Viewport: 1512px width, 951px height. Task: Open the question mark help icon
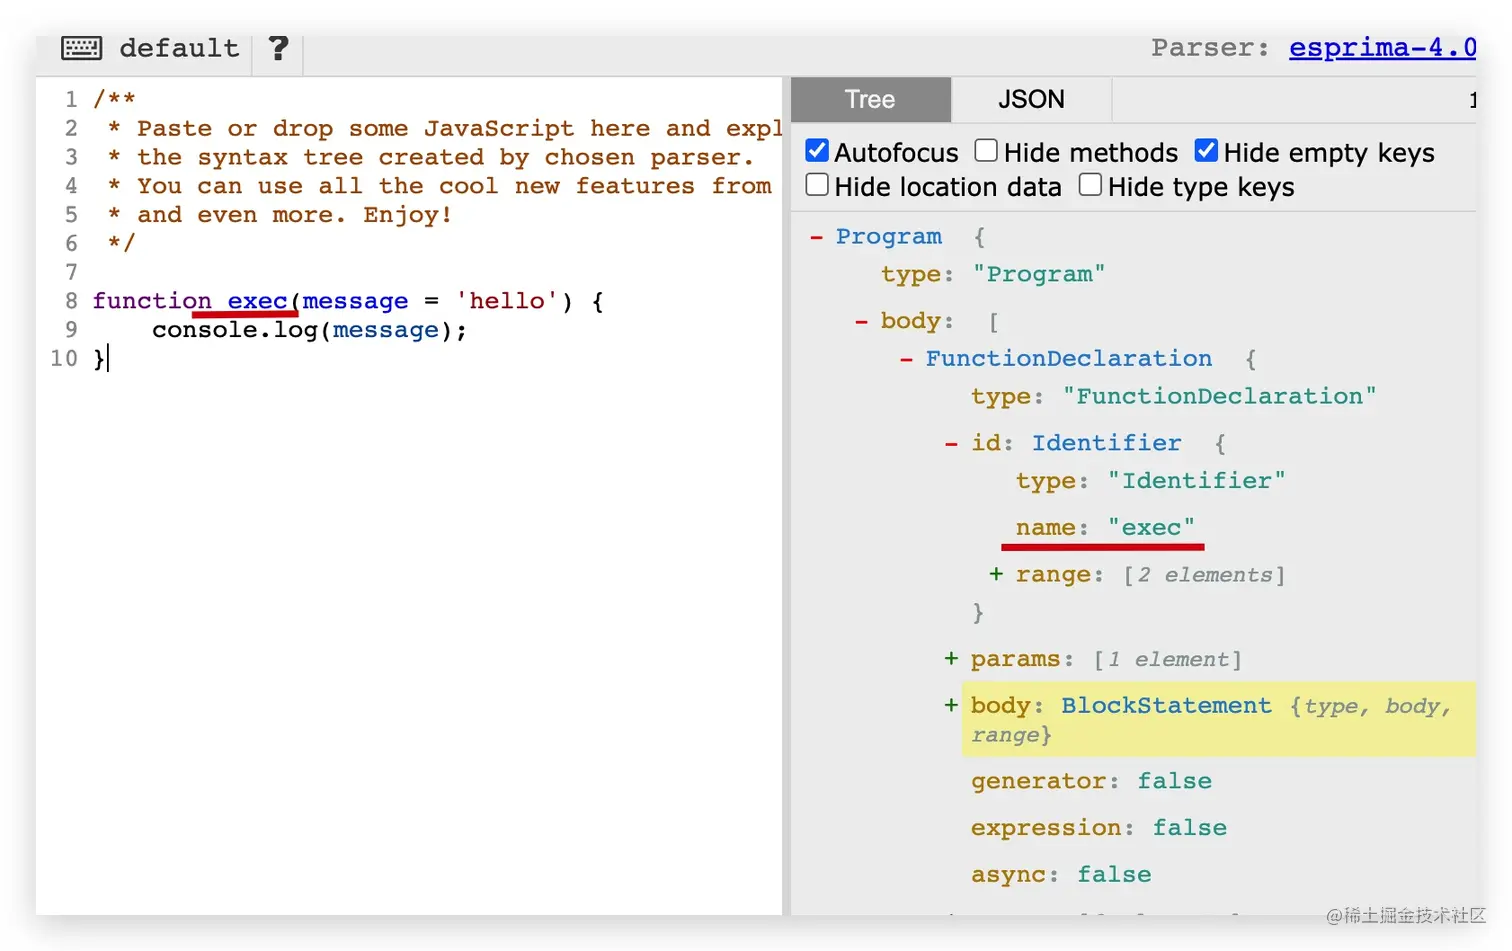click(278, 48)
